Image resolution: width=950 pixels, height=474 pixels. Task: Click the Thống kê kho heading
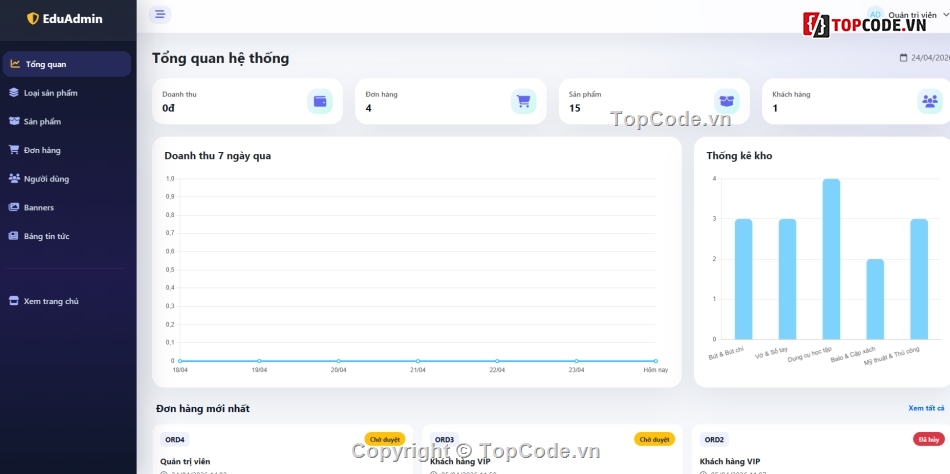[739, 156]
